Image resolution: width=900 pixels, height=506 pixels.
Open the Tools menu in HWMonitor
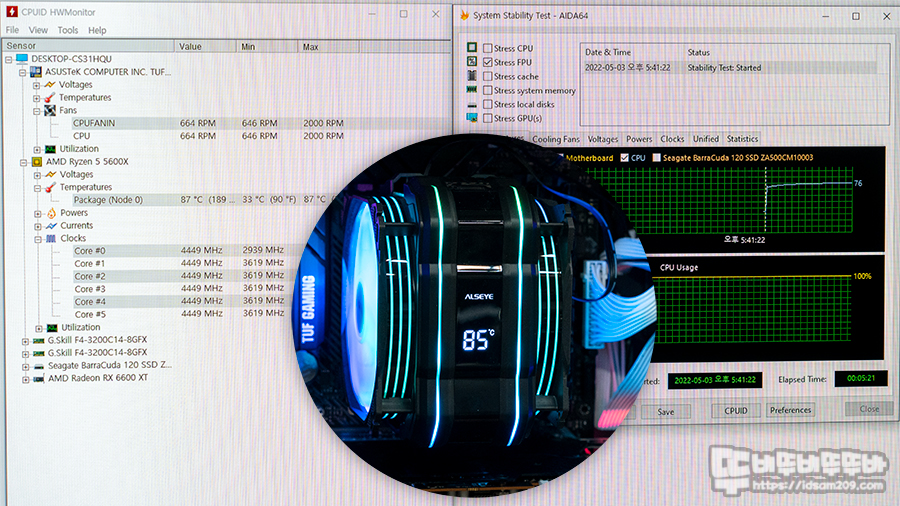click(68, 30)
